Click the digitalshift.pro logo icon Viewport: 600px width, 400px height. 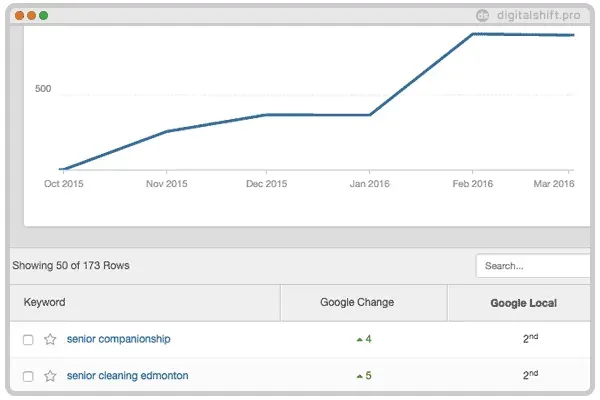[x=482, y=15]
